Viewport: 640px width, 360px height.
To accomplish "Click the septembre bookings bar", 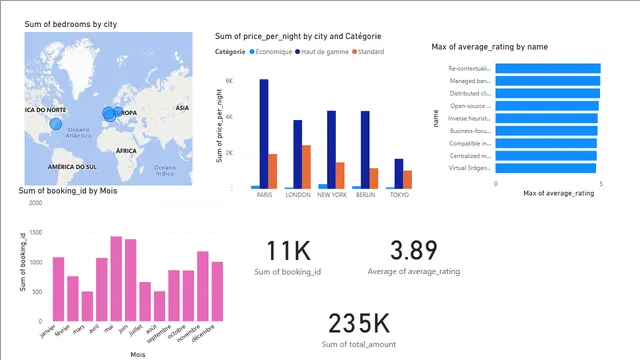I will tap(174, 296).
